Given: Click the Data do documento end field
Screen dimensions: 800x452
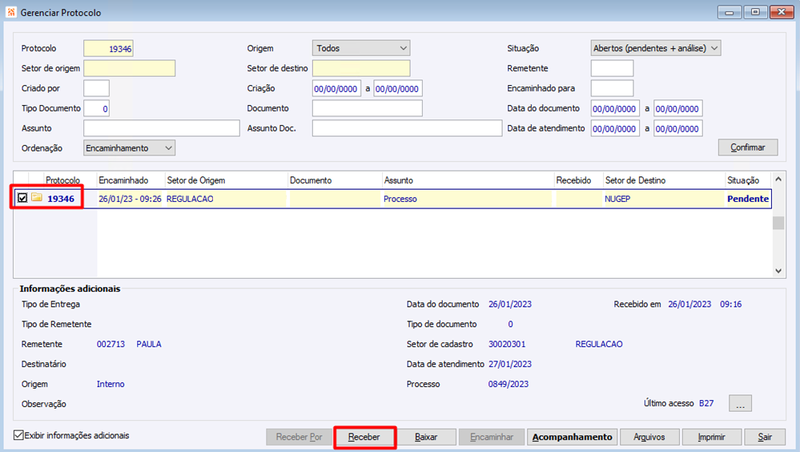Looking at the screenshot, I should (x=678, y=108).
